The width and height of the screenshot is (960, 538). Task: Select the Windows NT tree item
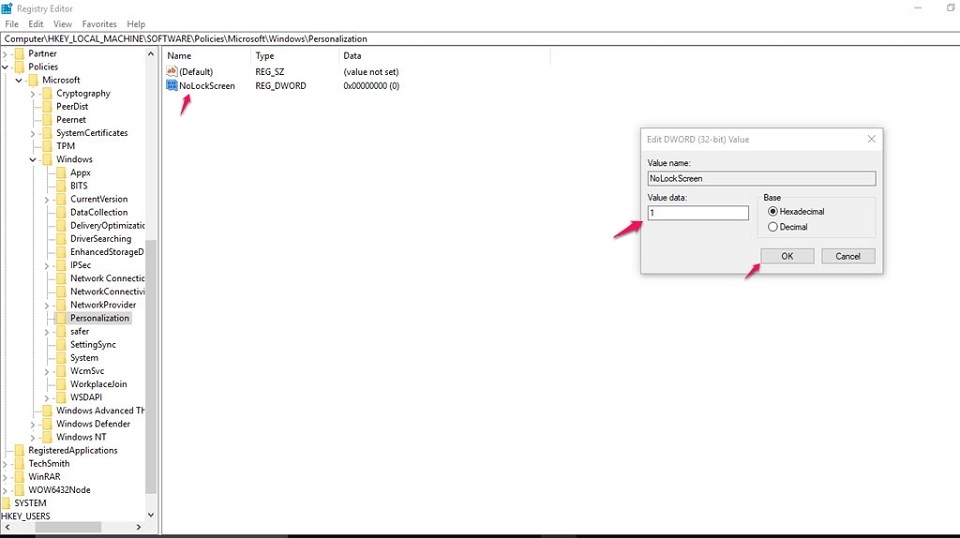[81, 437]
